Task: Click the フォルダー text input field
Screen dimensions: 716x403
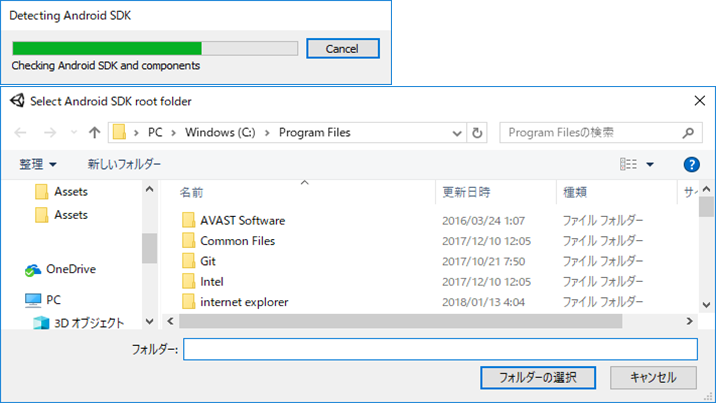Action: click(x=440, y=349)
